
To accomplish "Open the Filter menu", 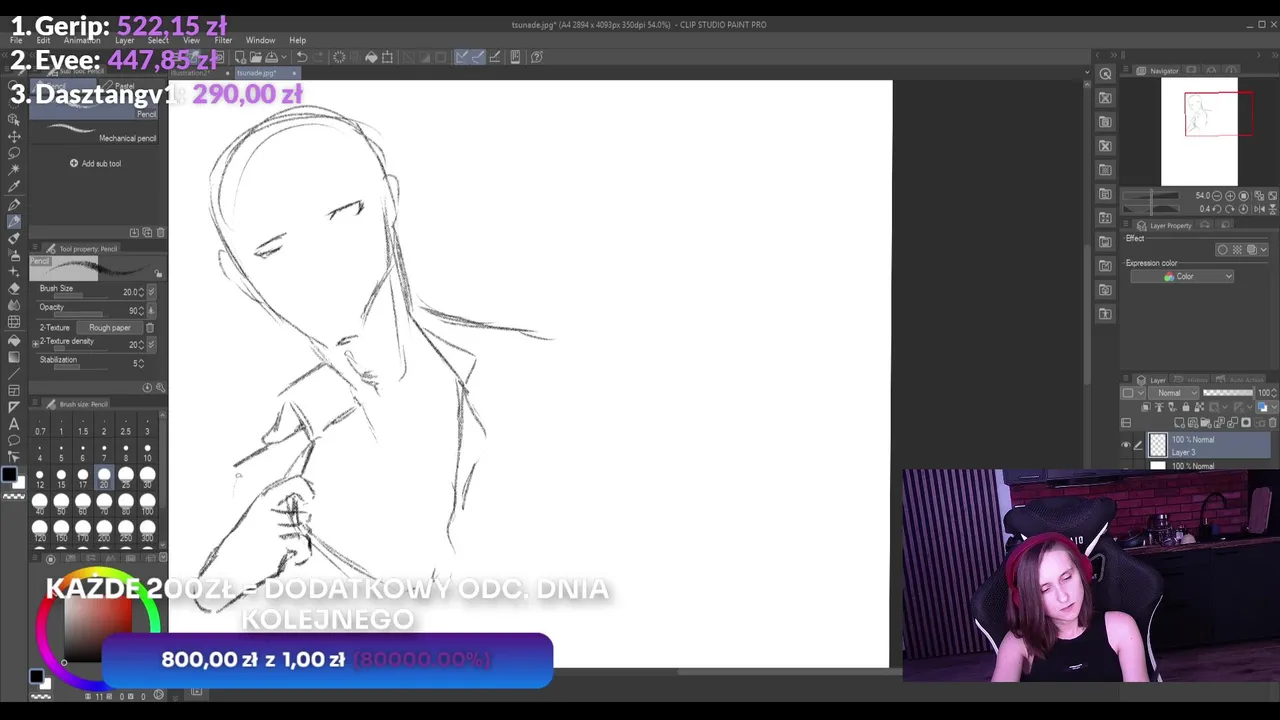I will coord(223,41).
